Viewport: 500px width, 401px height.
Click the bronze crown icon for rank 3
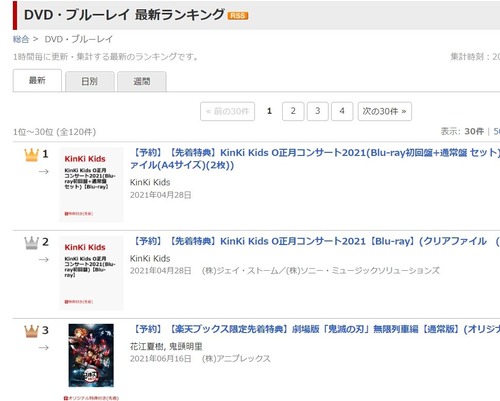point(31,331)
